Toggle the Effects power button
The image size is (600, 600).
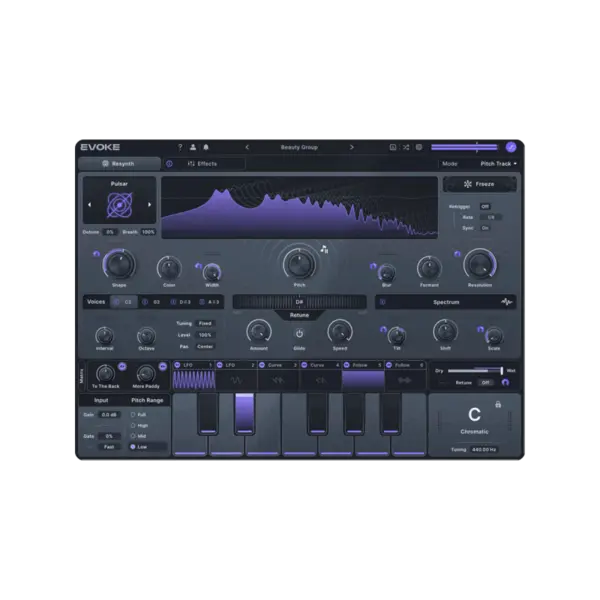pyautogui.click(x=169, y=164)
